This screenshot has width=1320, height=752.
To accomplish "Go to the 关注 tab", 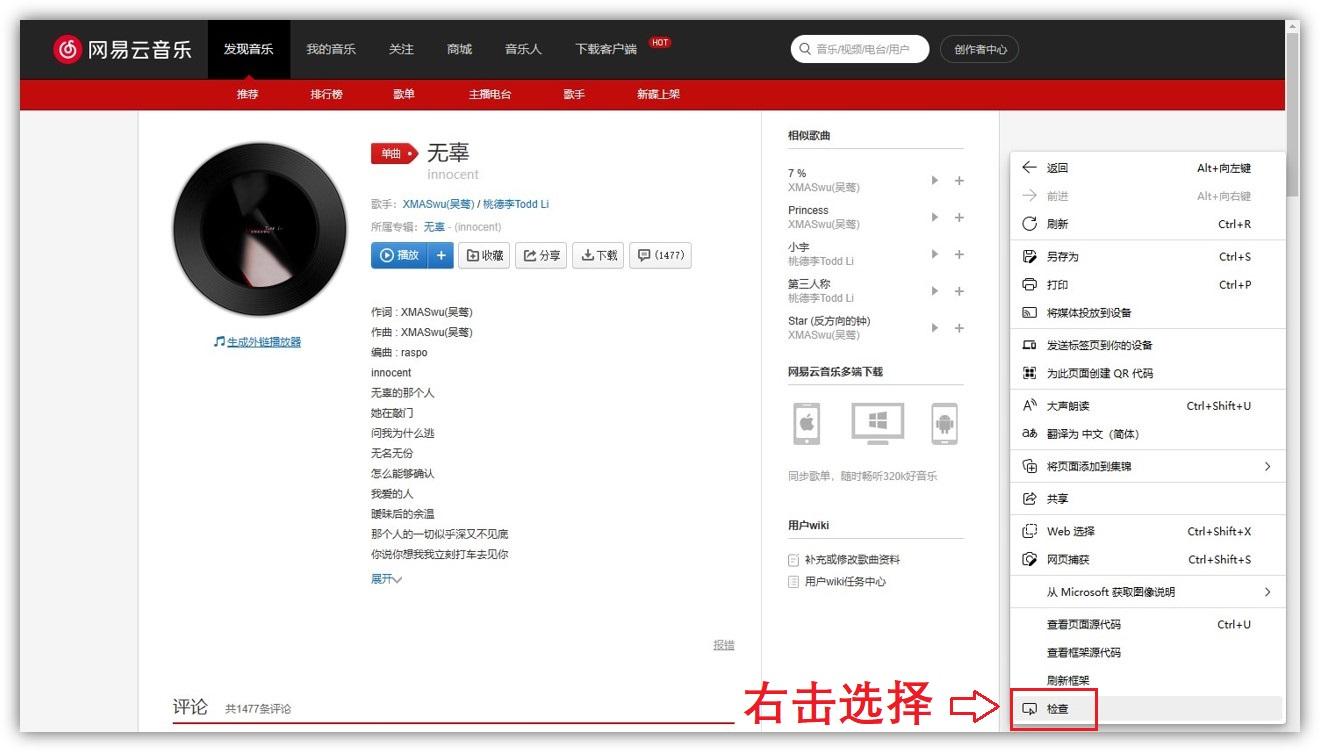I will coord(401,49).
